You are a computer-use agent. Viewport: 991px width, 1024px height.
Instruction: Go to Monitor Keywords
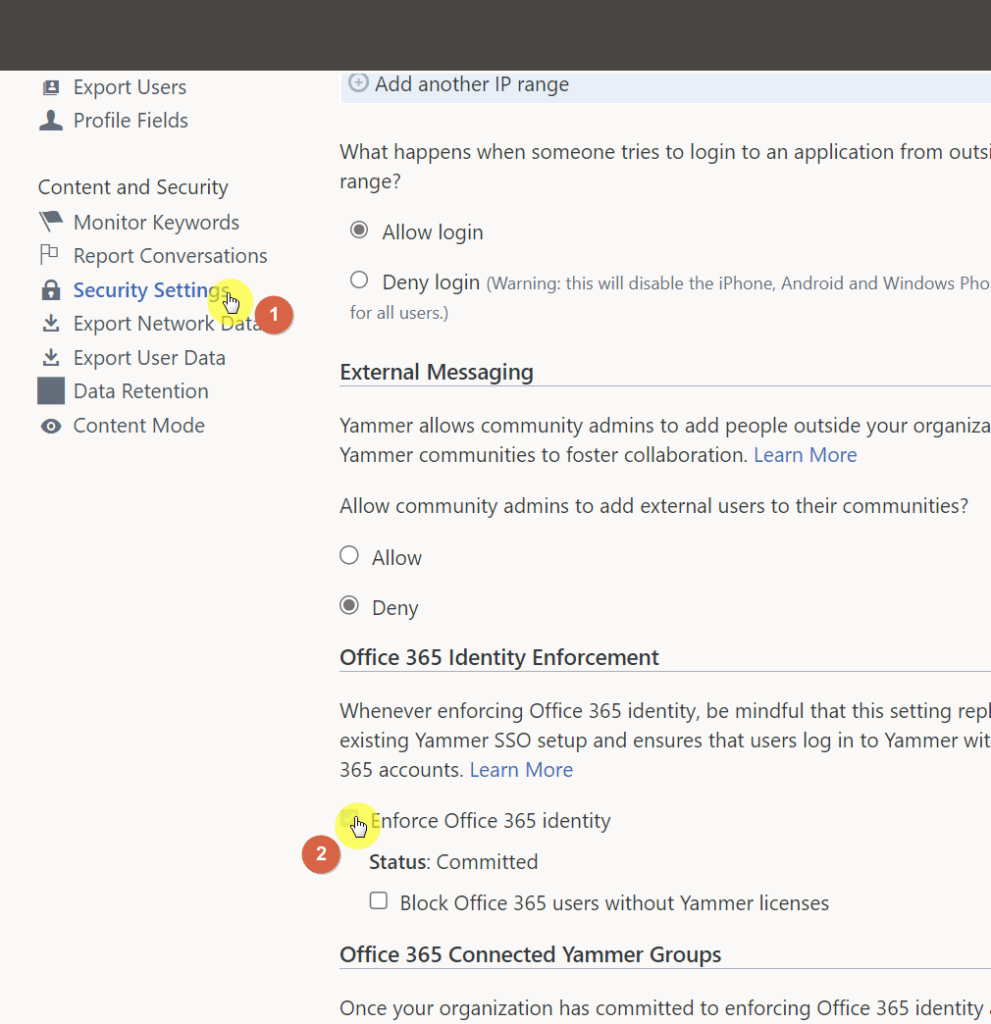(156, 223)
